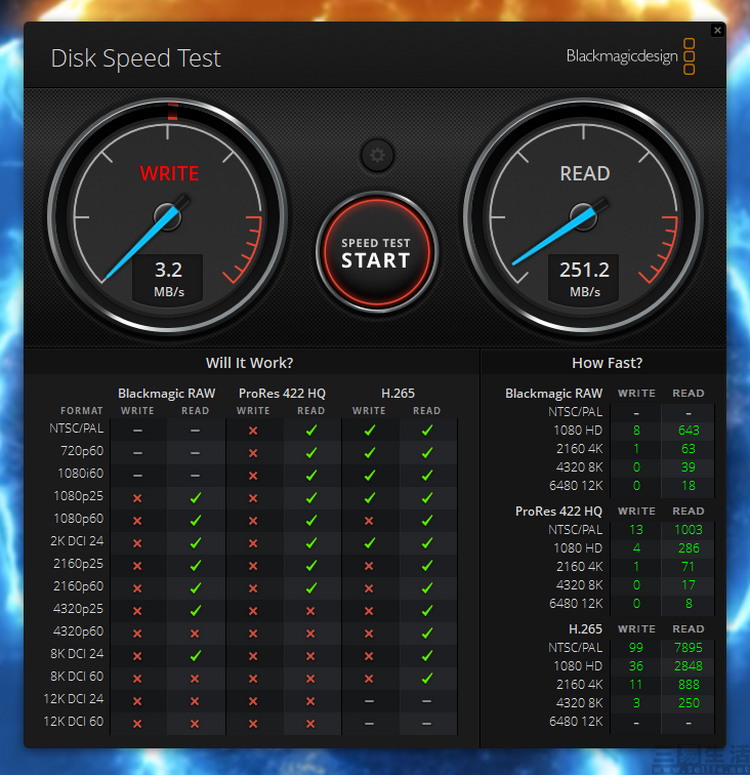The image size is (750, 775).
Task: Click Blackmagic RAW read checkmark for 2160p60
Action: [195, 588]
